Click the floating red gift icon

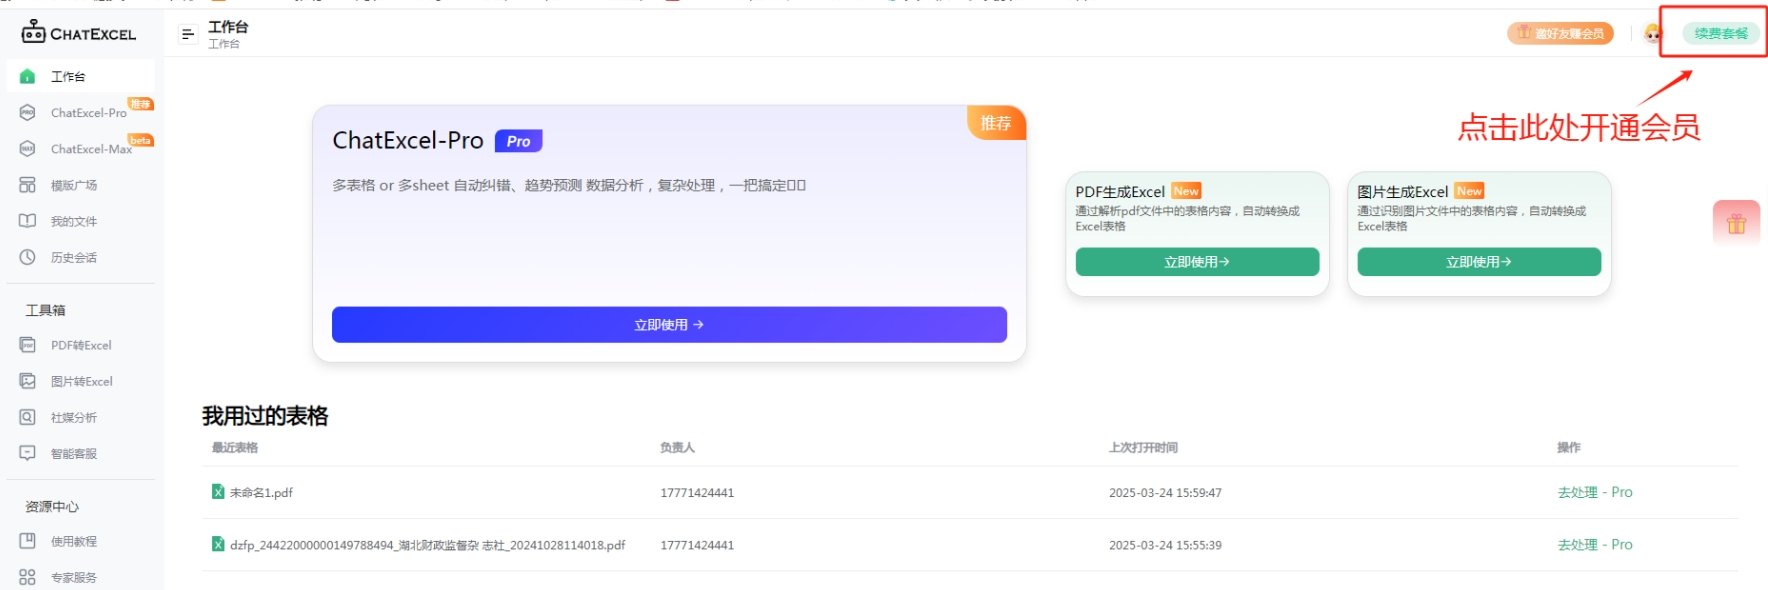click(x=1737, y=223)
